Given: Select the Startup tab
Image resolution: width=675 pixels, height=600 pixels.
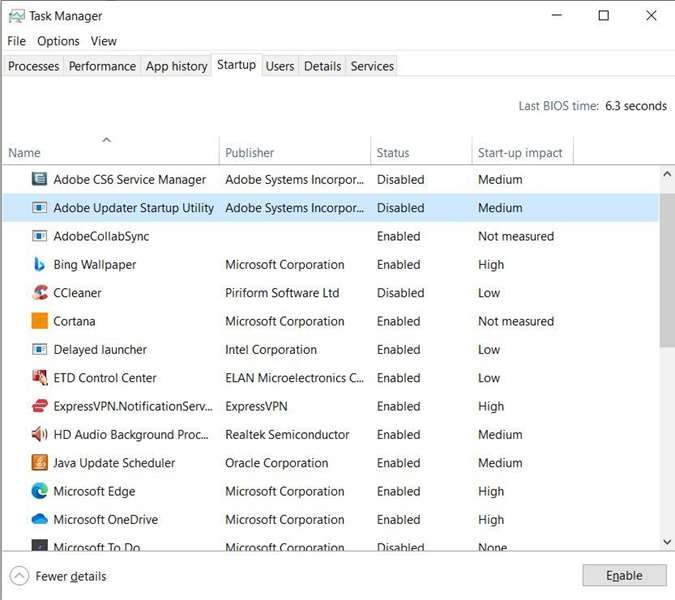Looking at the screenshot, I should 236,65.
